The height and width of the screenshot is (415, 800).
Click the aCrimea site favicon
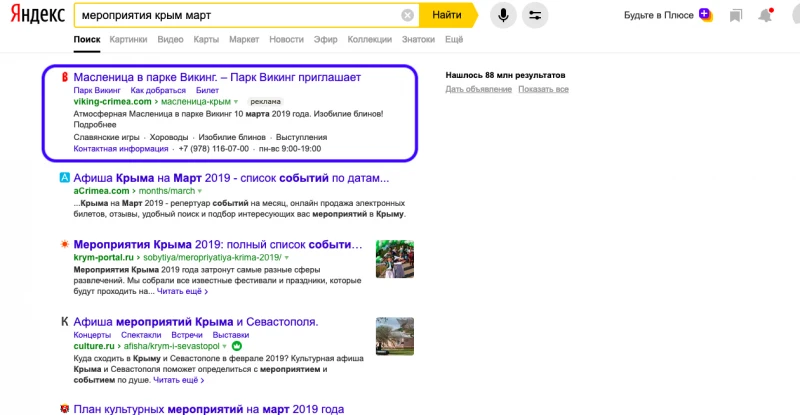pos(64,178)
